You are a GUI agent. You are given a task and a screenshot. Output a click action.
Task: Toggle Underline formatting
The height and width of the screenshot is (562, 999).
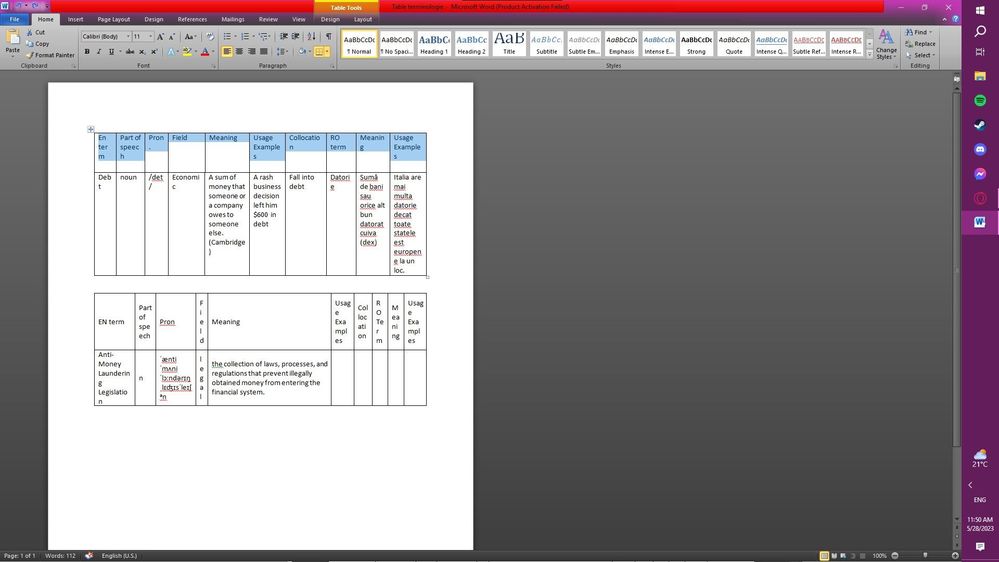click(x=111, y=52)
